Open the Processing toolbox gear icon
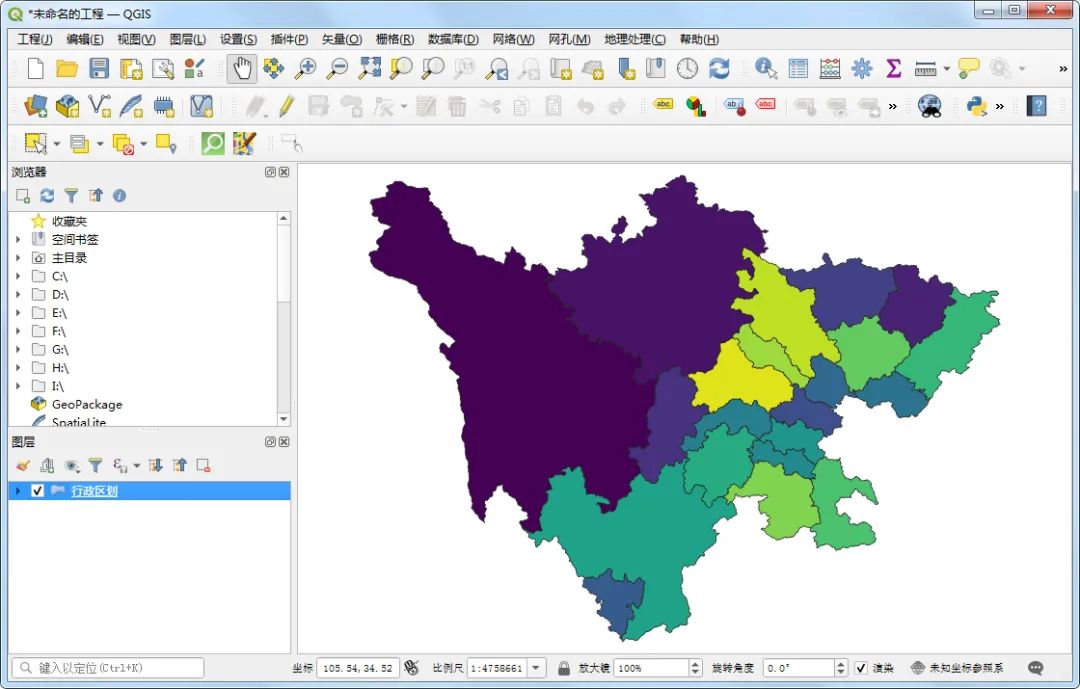Viewport: 1080px width, 689px height. pyautogui.click(x=862, y=68)
